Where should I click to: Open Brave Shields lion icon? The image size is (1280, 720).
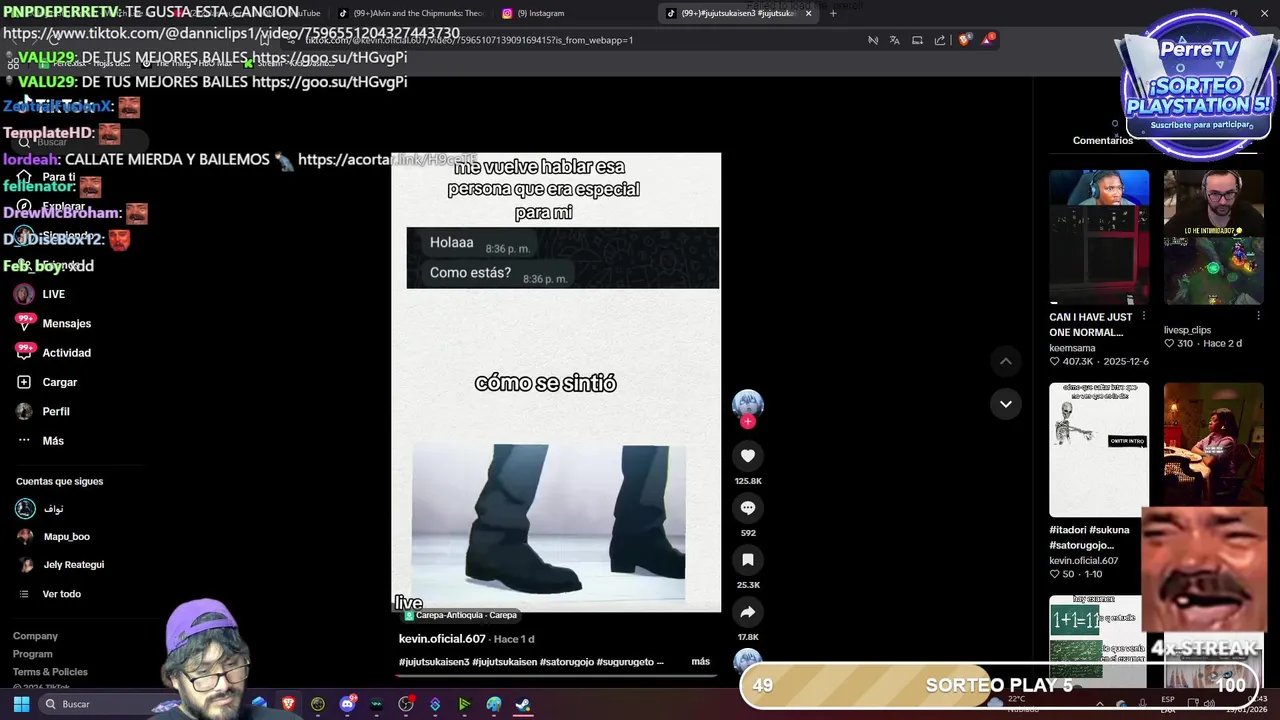(964, 40)
